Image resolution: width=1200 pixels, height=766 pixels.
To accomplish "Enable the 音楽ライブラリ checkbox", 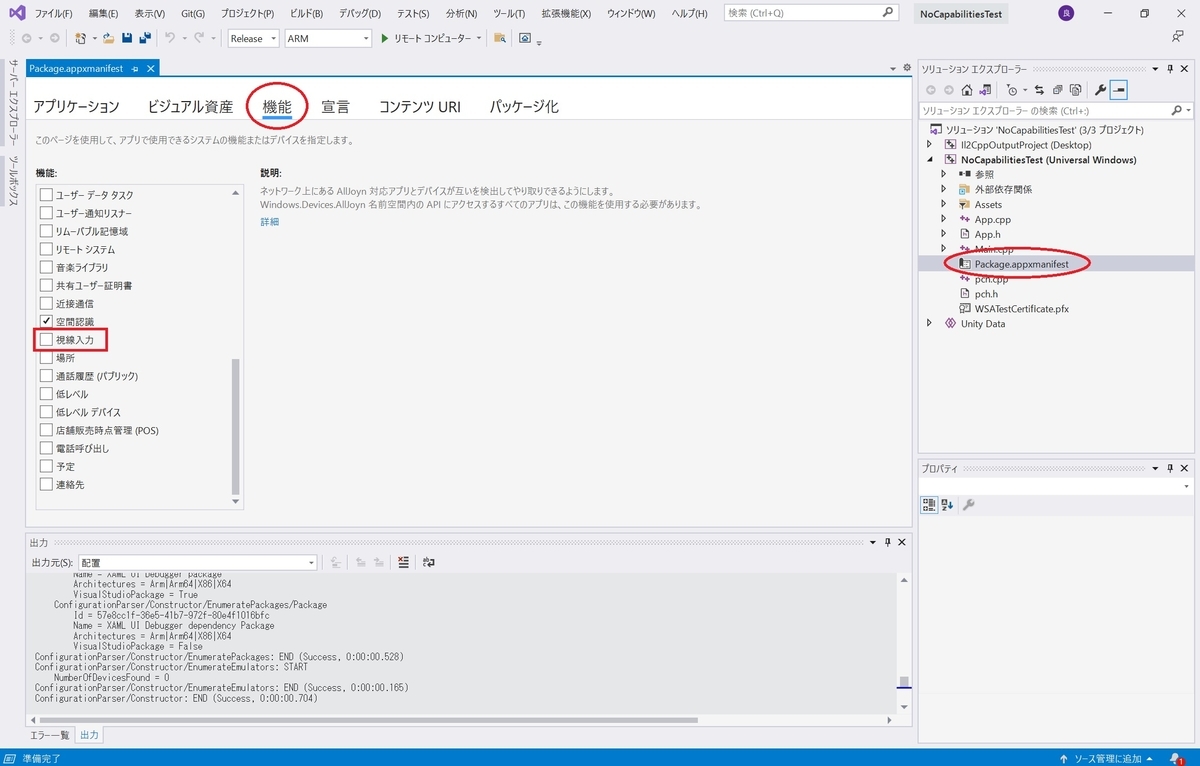I will point(46,267).
